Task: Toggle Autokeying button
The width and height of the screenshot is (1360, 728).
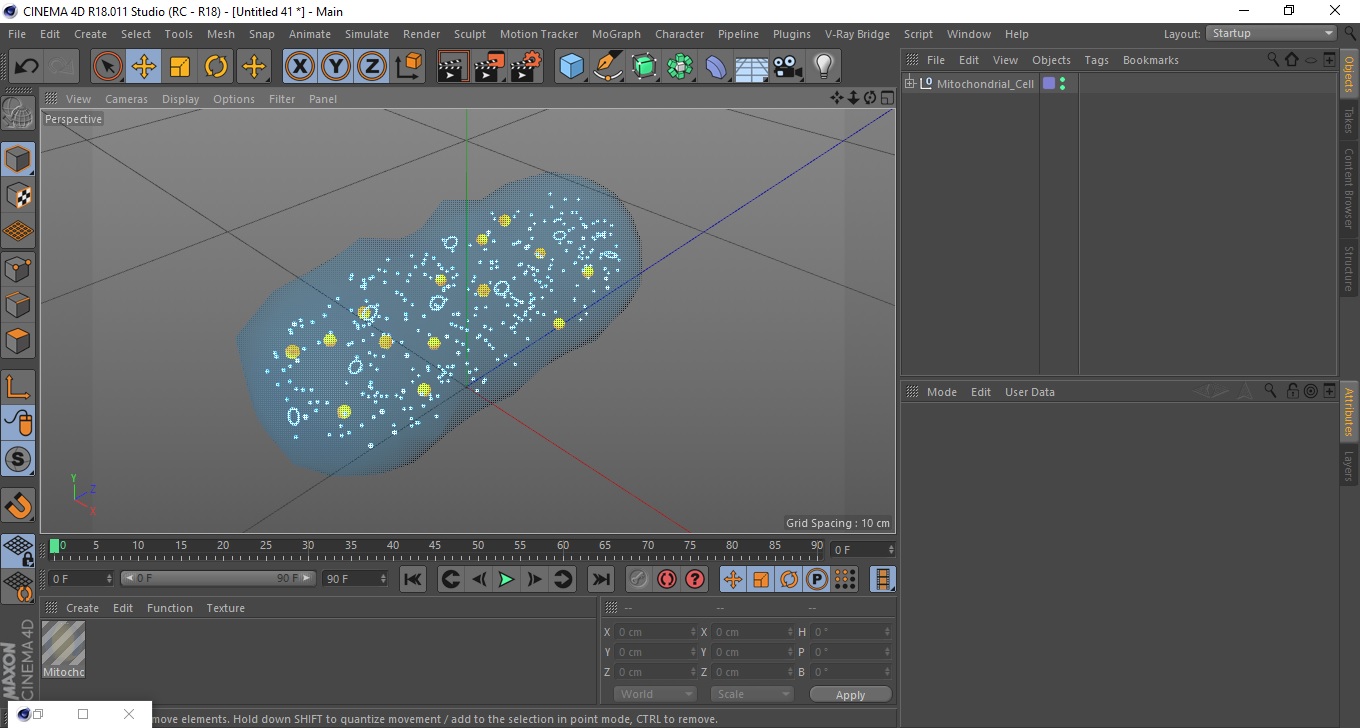Action: point(667,579)
